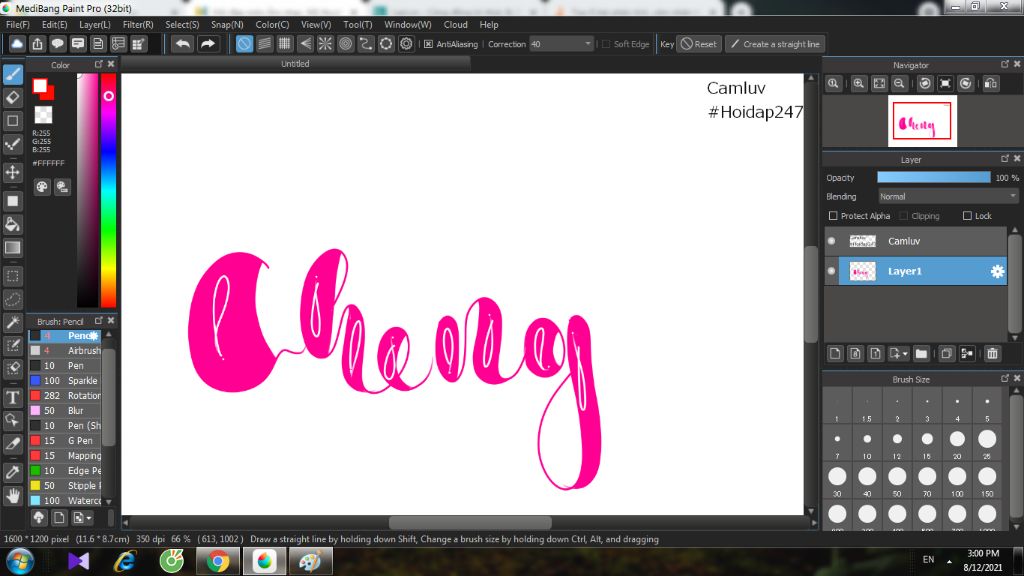Click the Navigator canvas thumbnail
Viewport: 1024px width, 576px height.
point(922,121)
